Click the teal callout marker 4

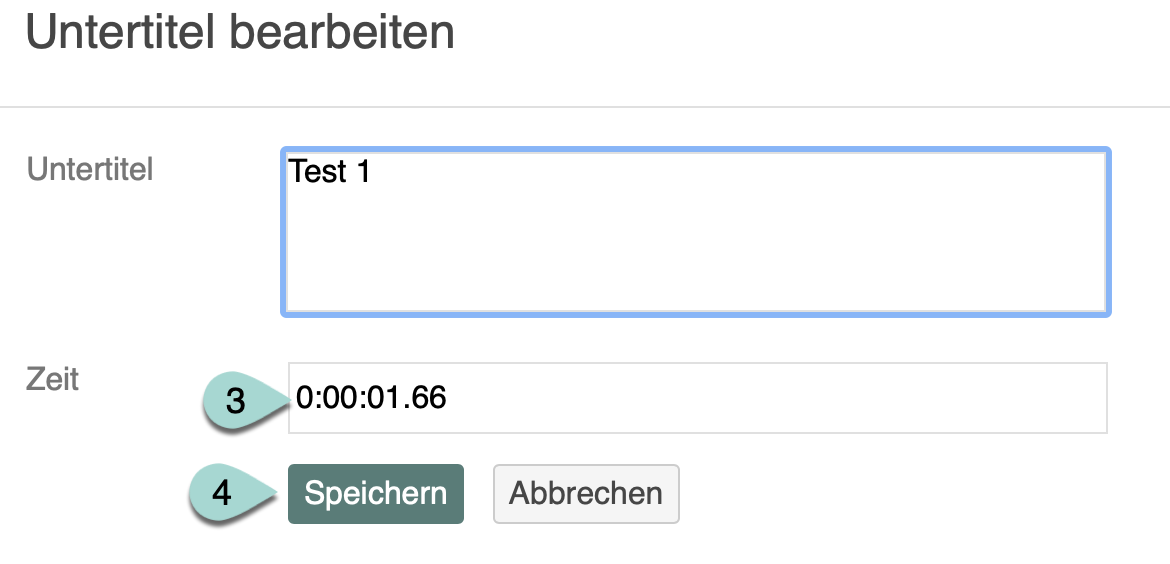(223, 494)
